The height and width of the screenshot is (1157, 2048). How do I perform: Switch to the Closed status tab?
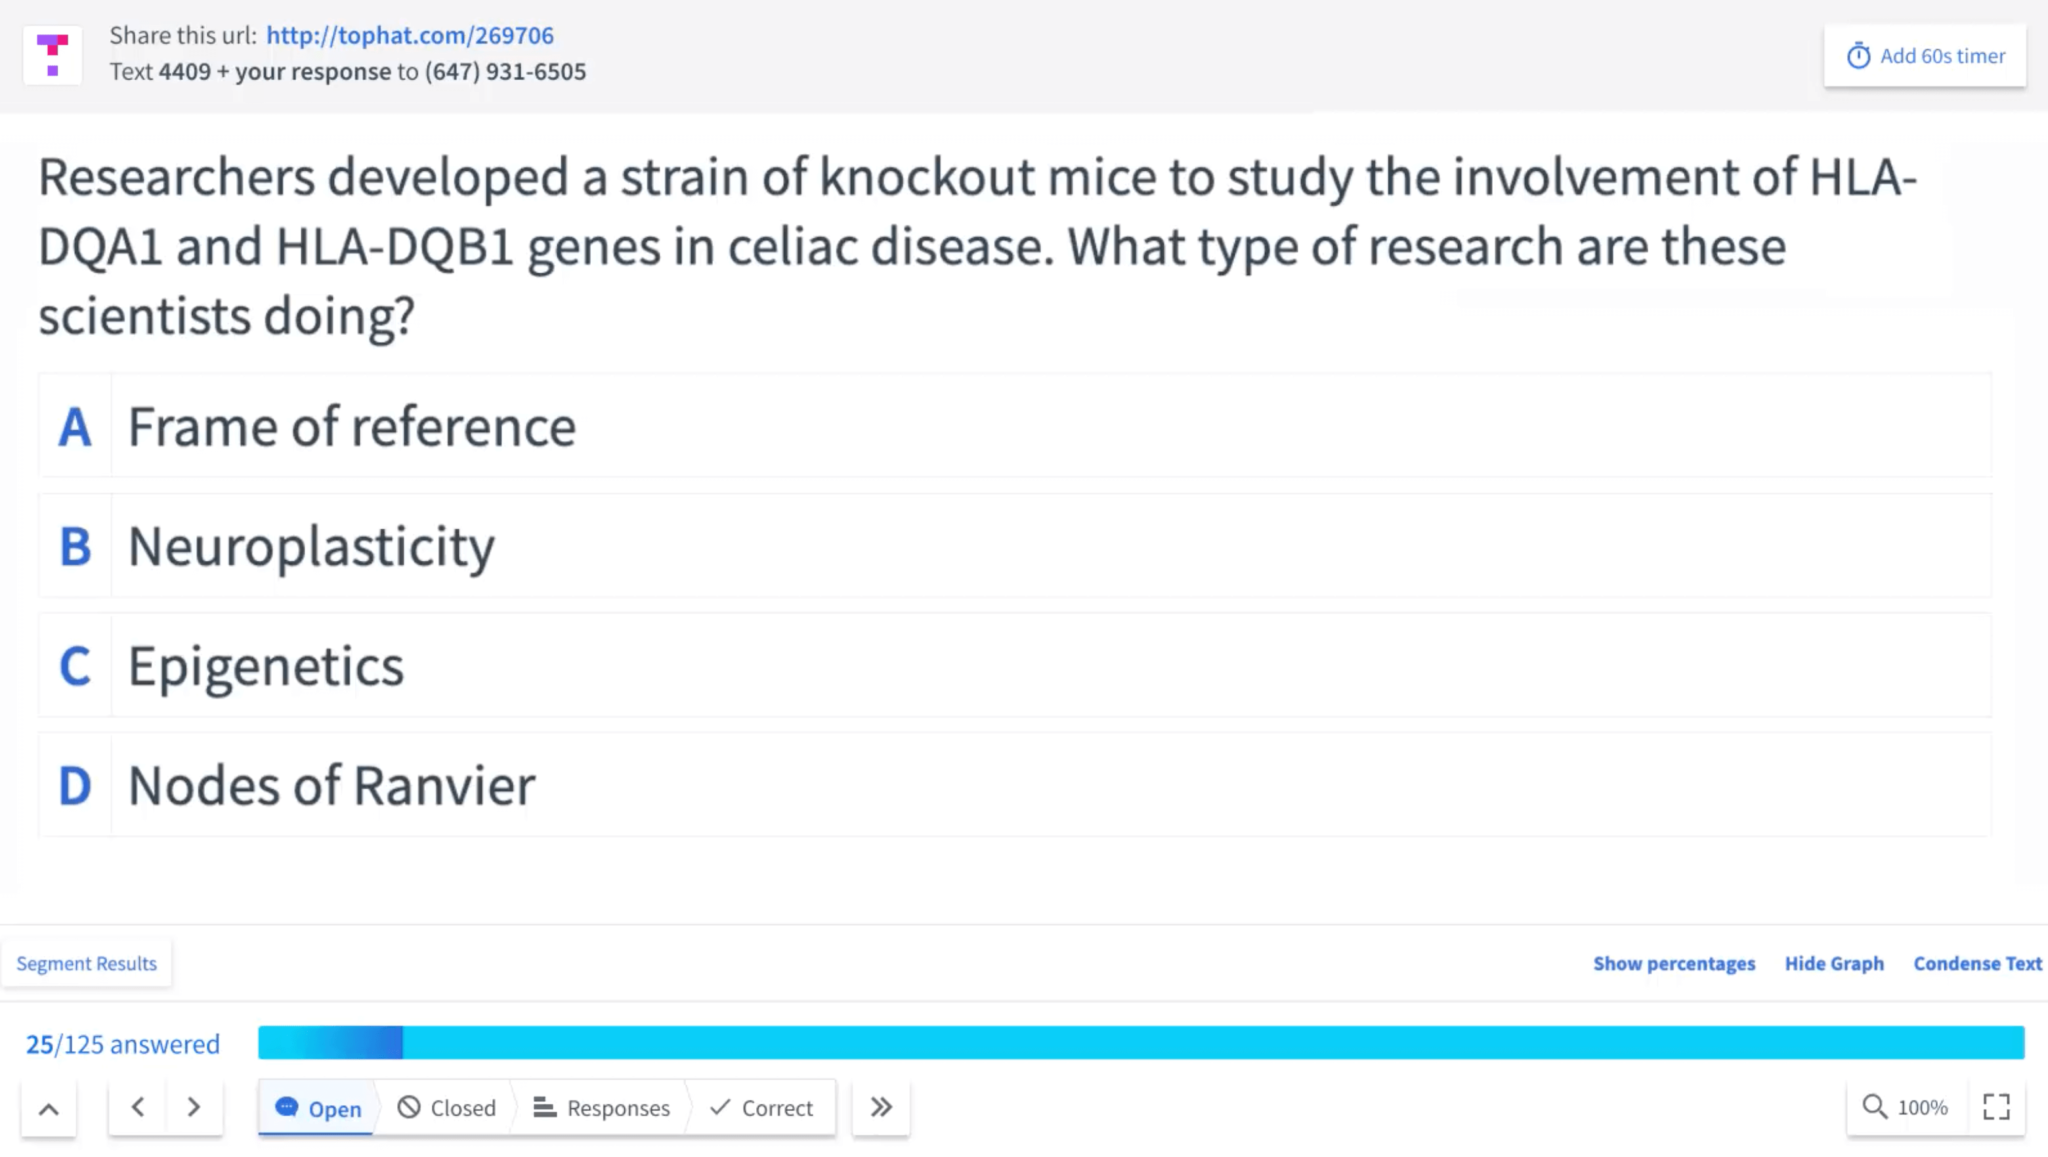[x=447, y=1108]
